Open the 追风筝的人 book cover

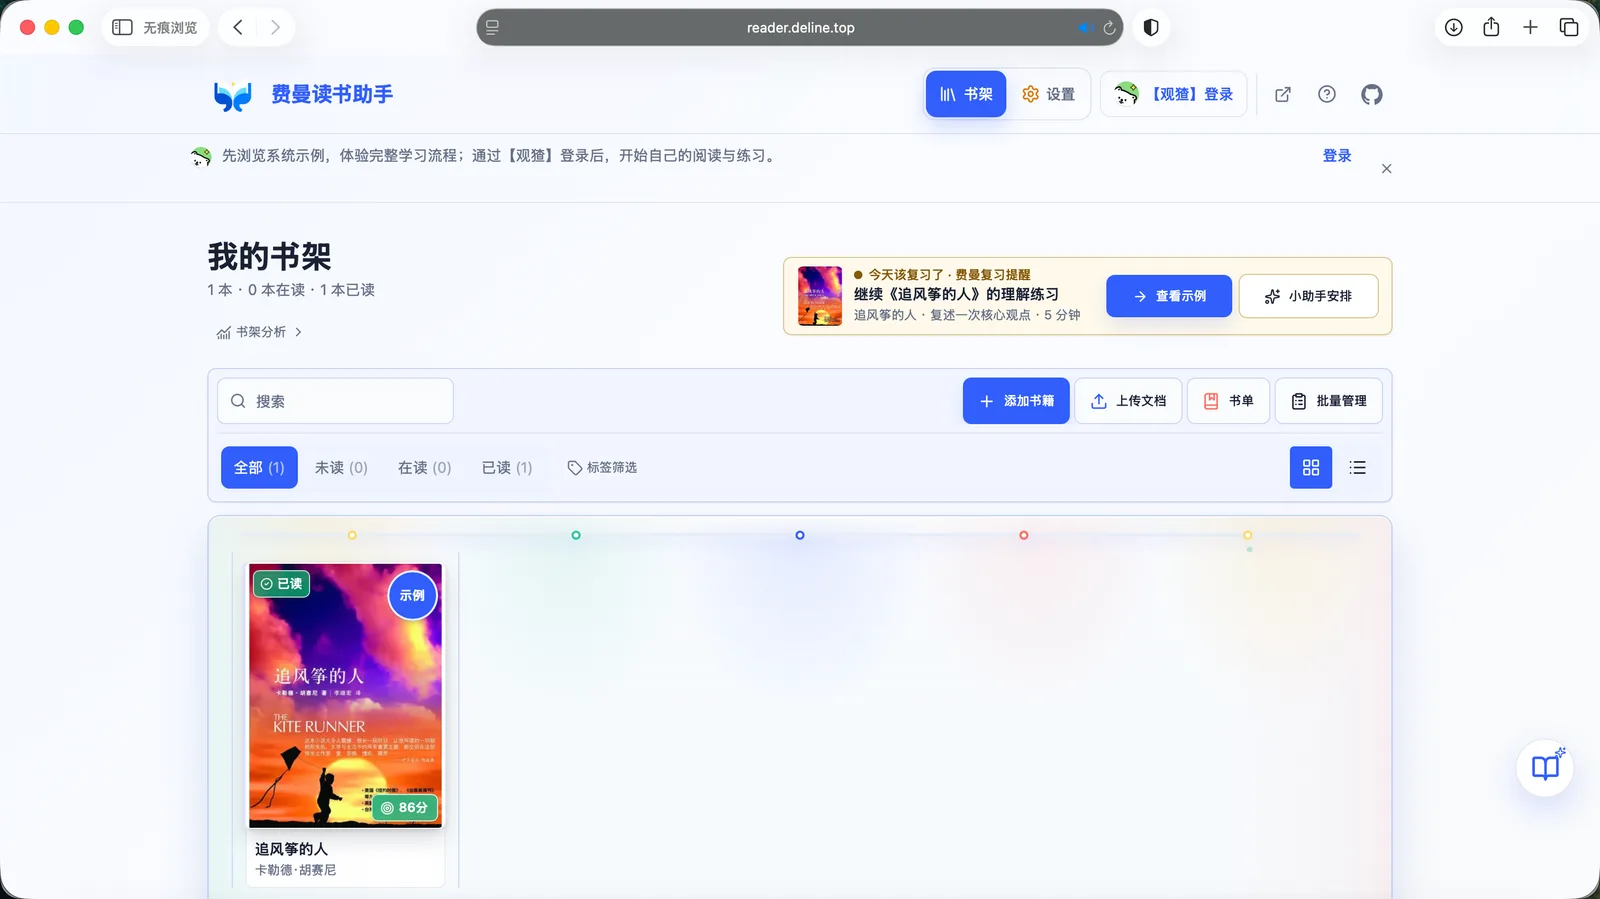coord(345,696)
